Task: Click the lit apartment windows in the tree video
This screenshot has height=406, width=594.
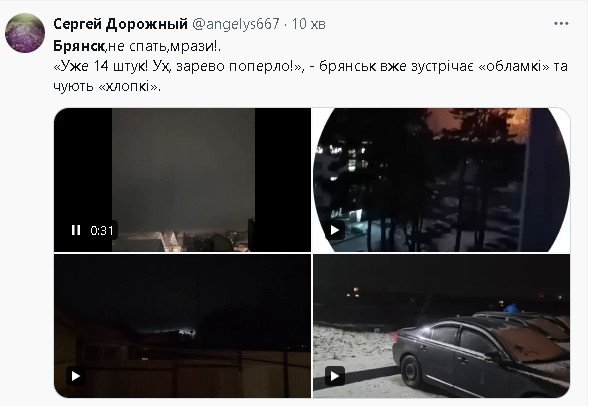Action: [x=349, y=161]
